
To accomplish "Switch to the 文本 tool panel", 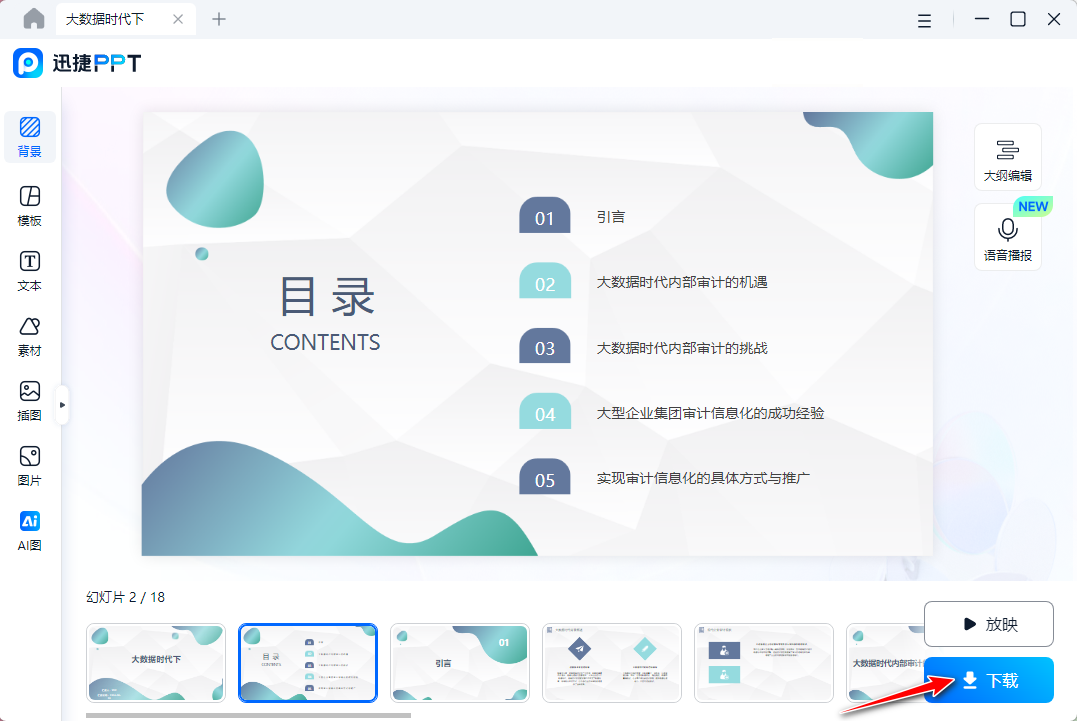I will tap(29, 271).
